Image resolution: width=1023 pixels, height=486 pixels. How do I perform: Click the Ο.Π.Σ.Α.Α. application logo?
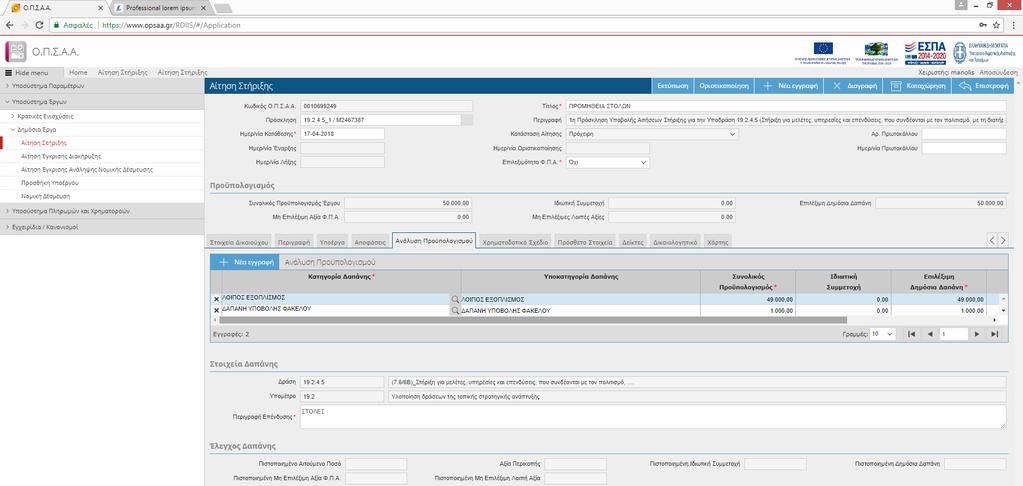pos(16,52)
